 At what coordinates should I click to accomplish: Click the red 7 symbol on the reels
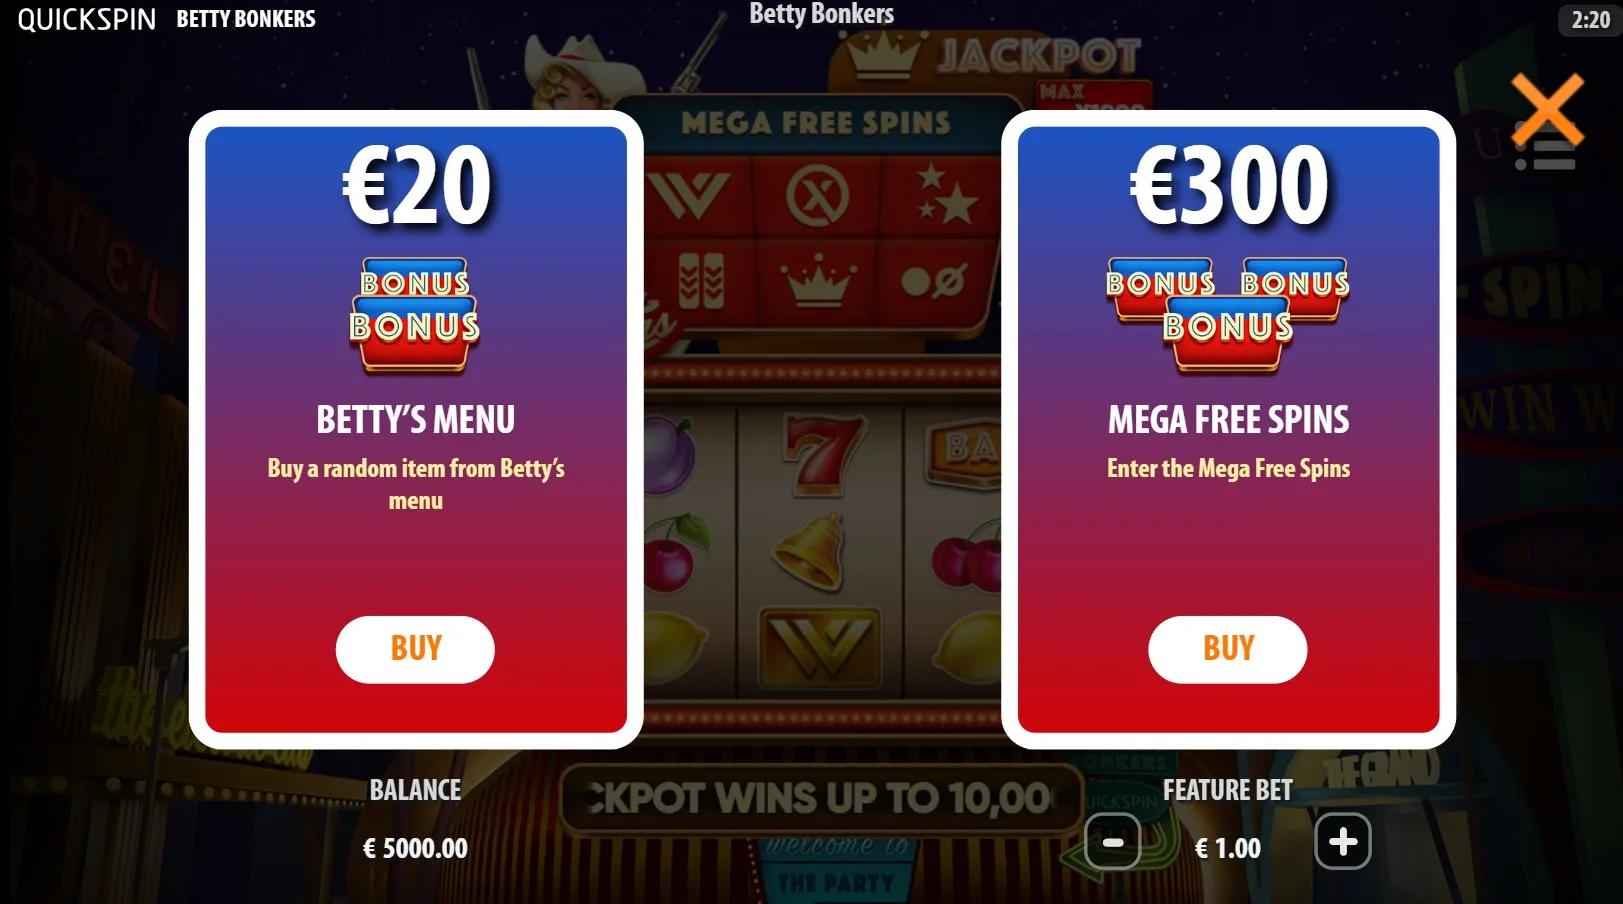coord(823,455)
